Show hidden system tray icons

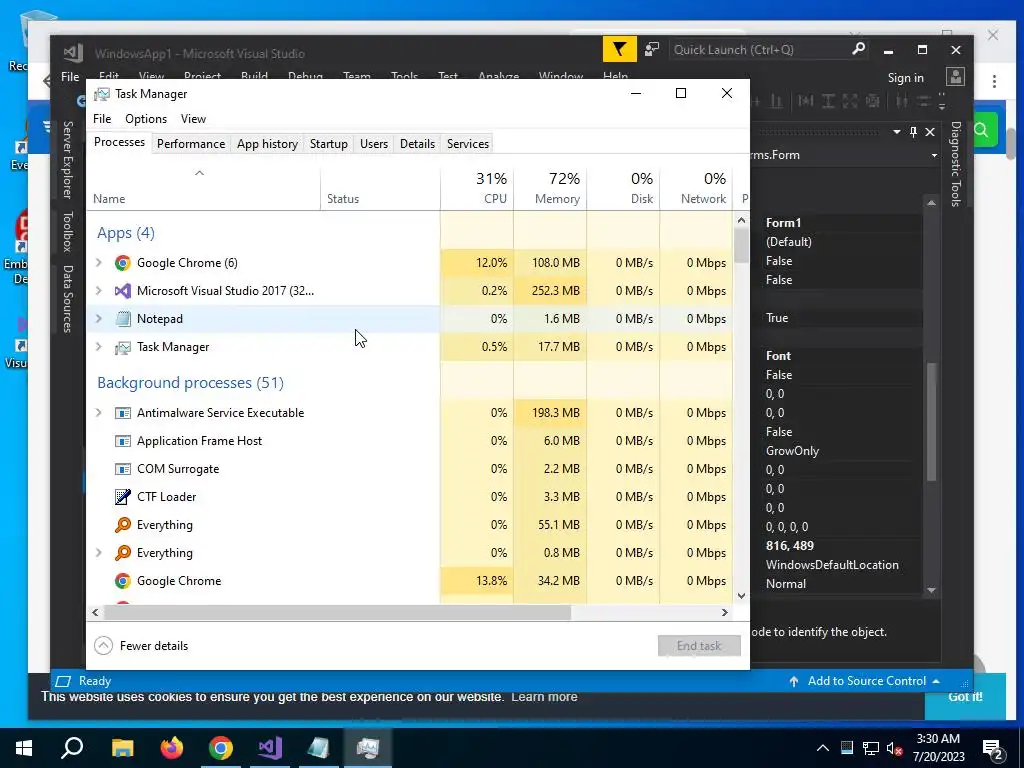point(823,748)
